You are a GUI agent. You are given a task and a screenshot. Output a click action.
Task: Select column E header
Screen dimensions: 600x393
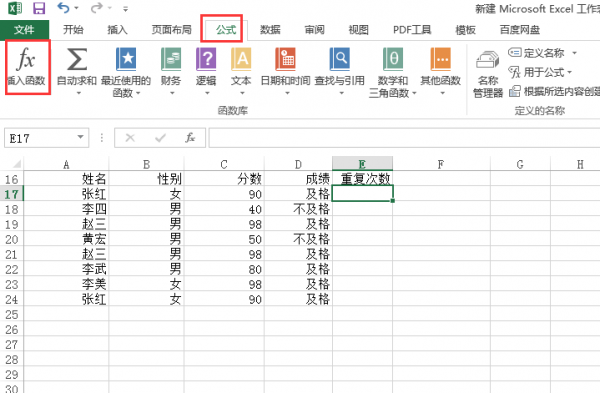(362, 164)
